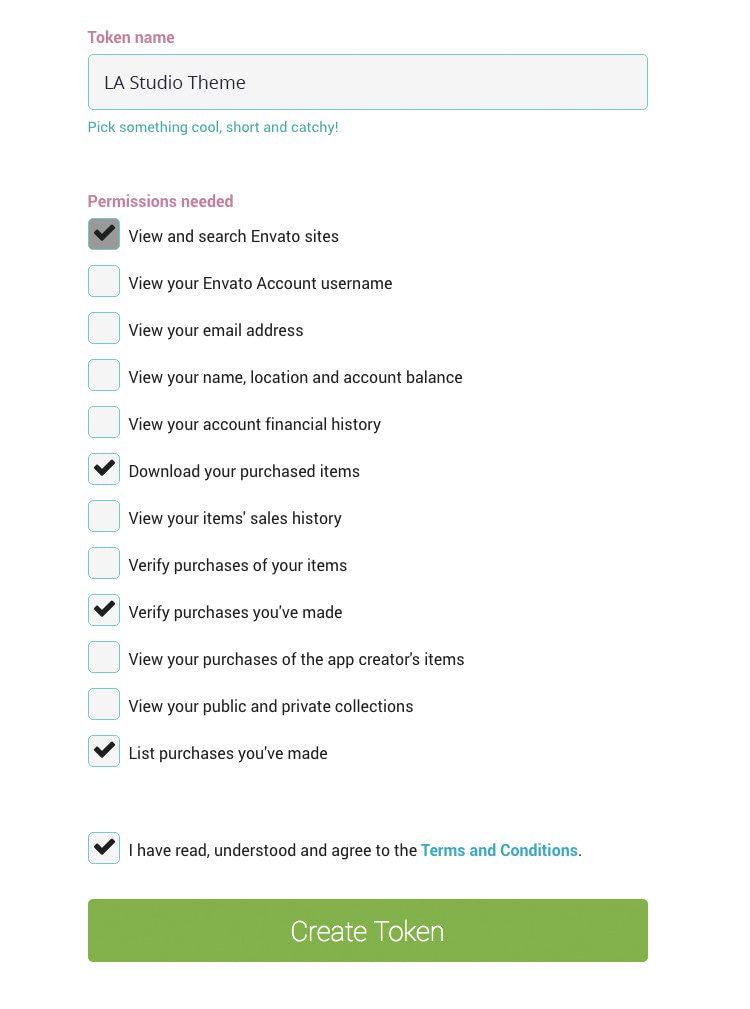
Task: Open the Terms and Conditions link
Action: click(499, 850)
